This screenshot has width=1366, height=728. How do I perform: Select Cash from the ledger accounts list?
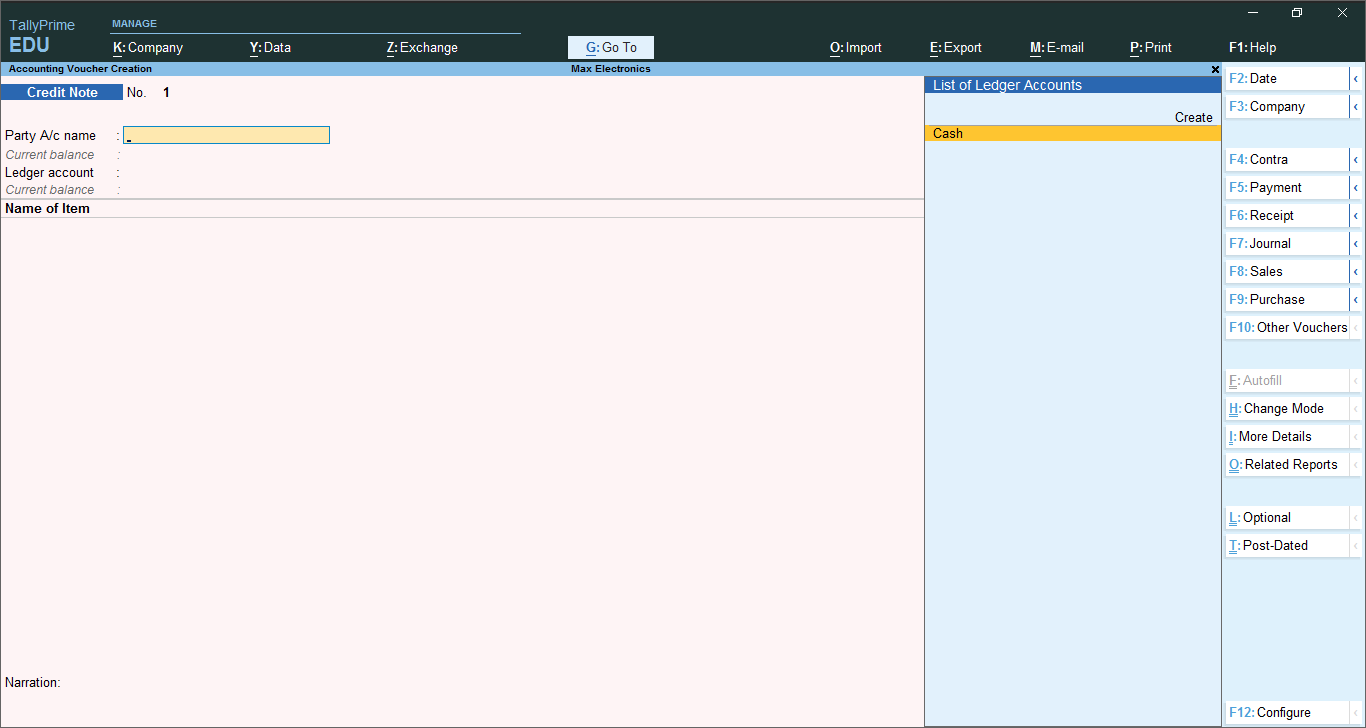pyautogui.click(x=1073, y=133)
